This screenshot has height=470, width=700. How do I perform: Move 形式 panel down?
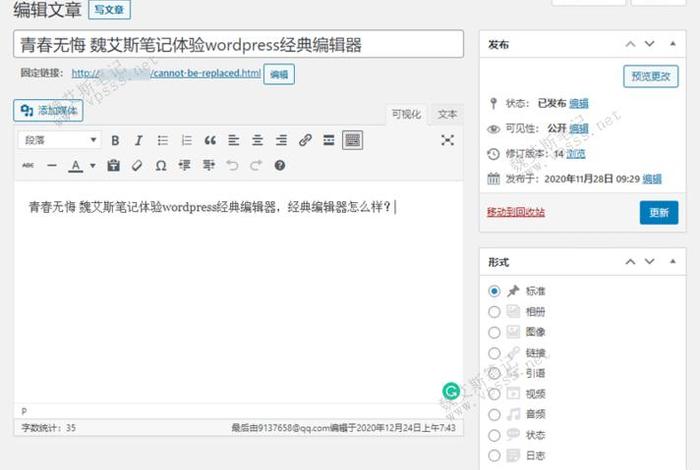coord(650,262)
